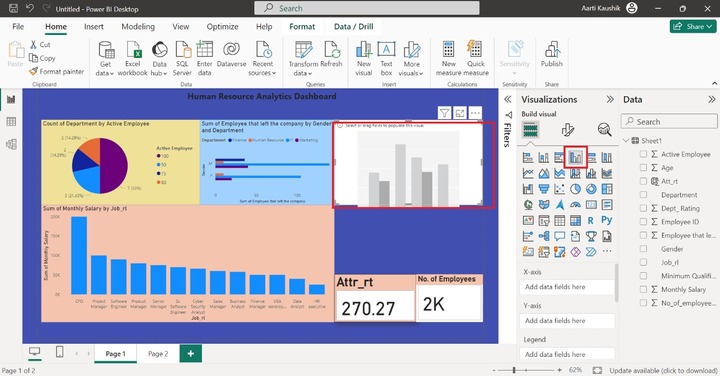720x376 pixels.
Task: Check the Active Employee field
Action: pyautogui.click(x=643, y=154)
